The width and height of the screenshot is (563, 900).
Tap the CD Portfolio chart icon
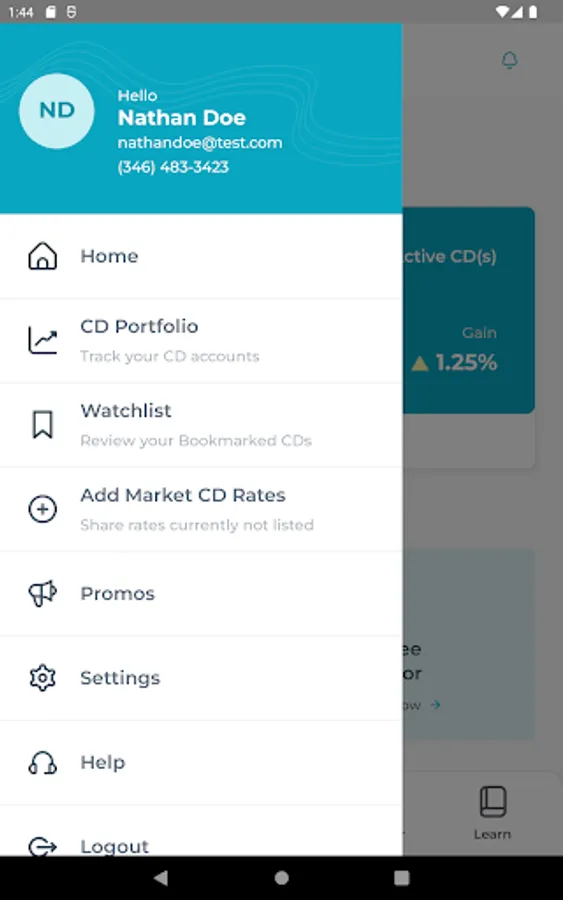click(x=42, y=340)
